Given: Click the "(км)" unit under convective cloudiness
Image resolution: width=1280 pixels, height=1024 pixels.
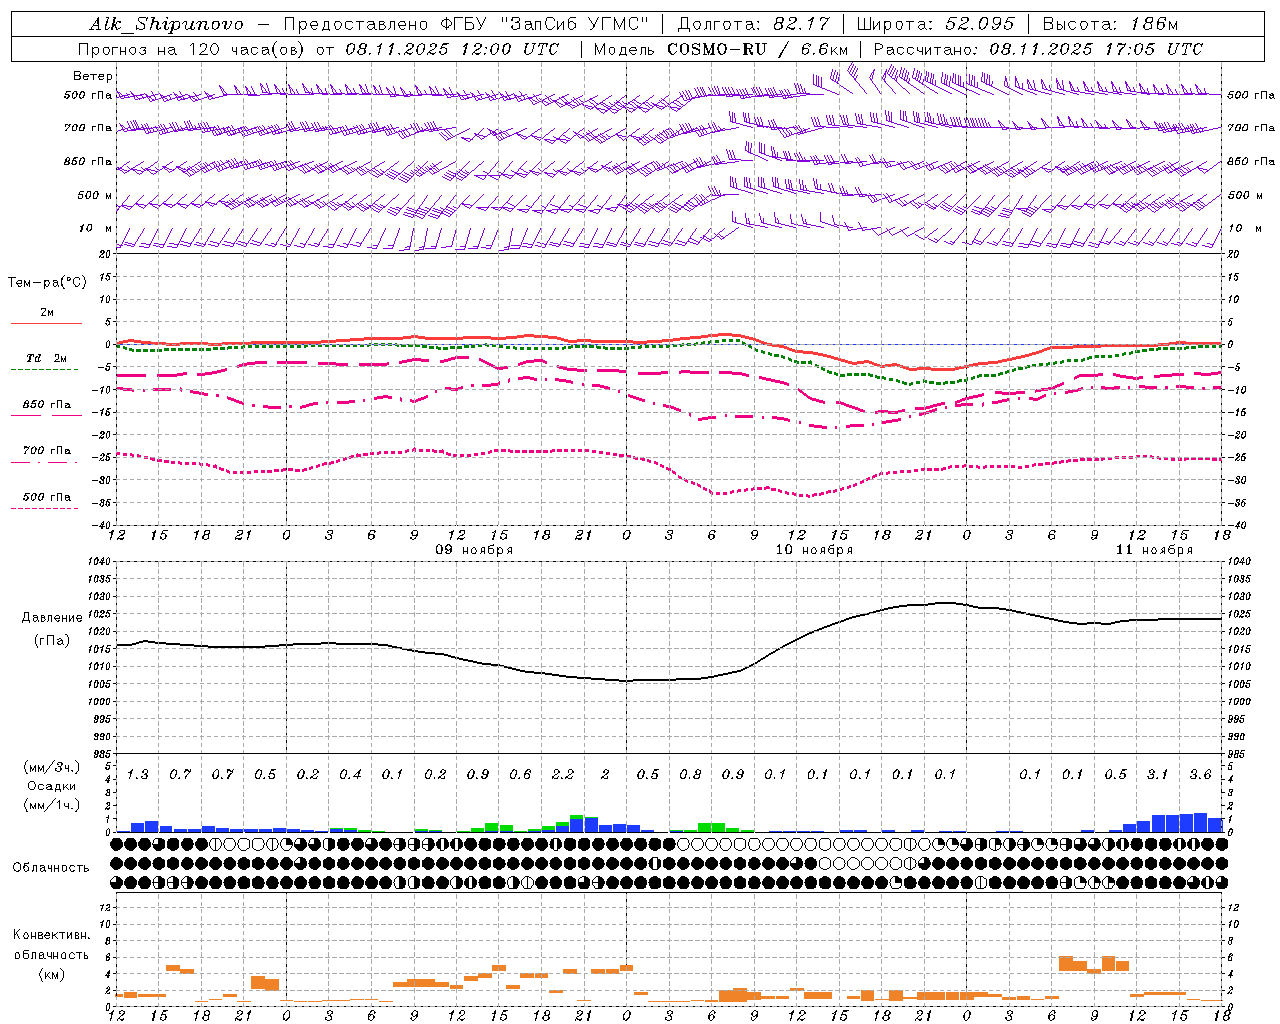Looking at the screenshot, I should click(x=51, y=974).
